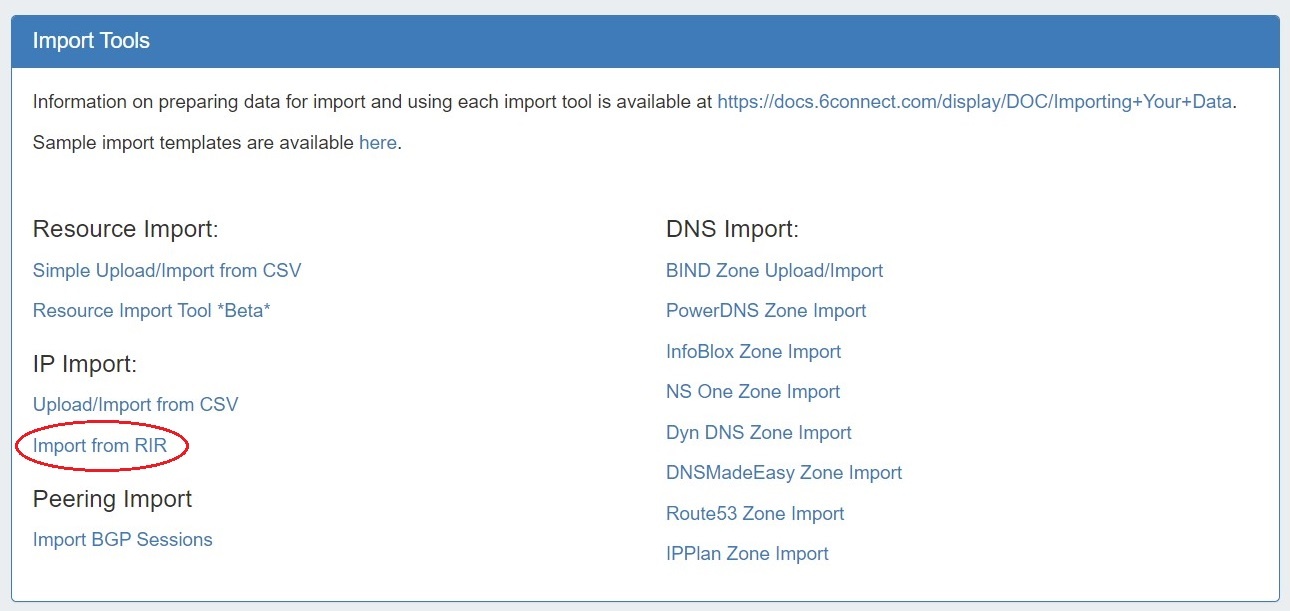1290x611 pixels.
Task: Go to NS One Zone Import
Action: click(x=753, y=392)
